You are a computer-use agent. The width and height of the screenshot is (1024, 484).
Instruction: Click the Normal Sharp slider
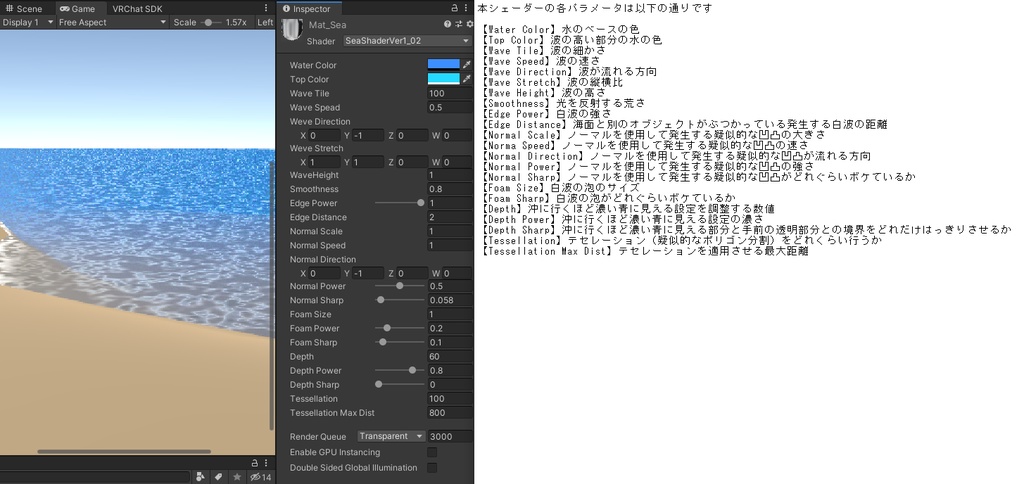coord(400,300)
